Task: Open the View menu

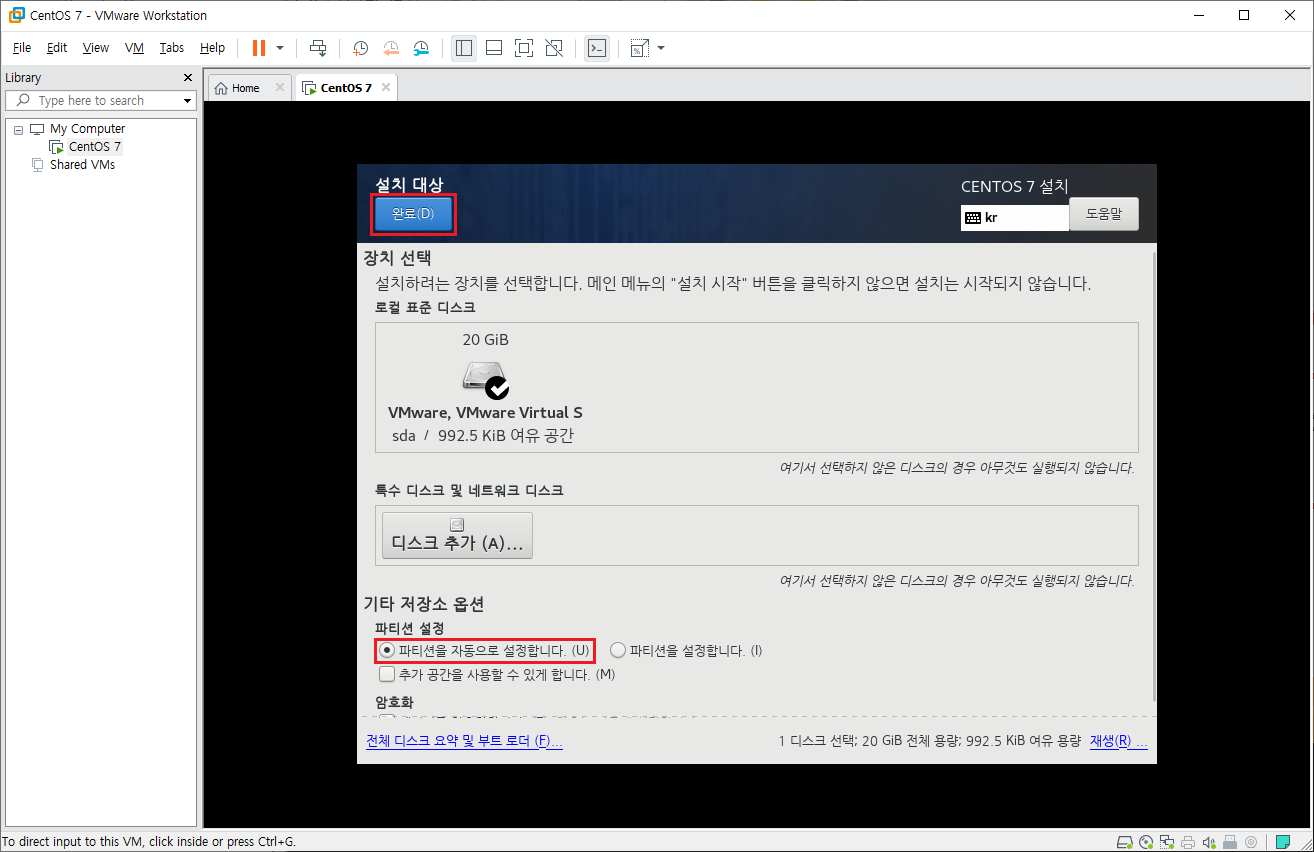Action: pos(96,48)
